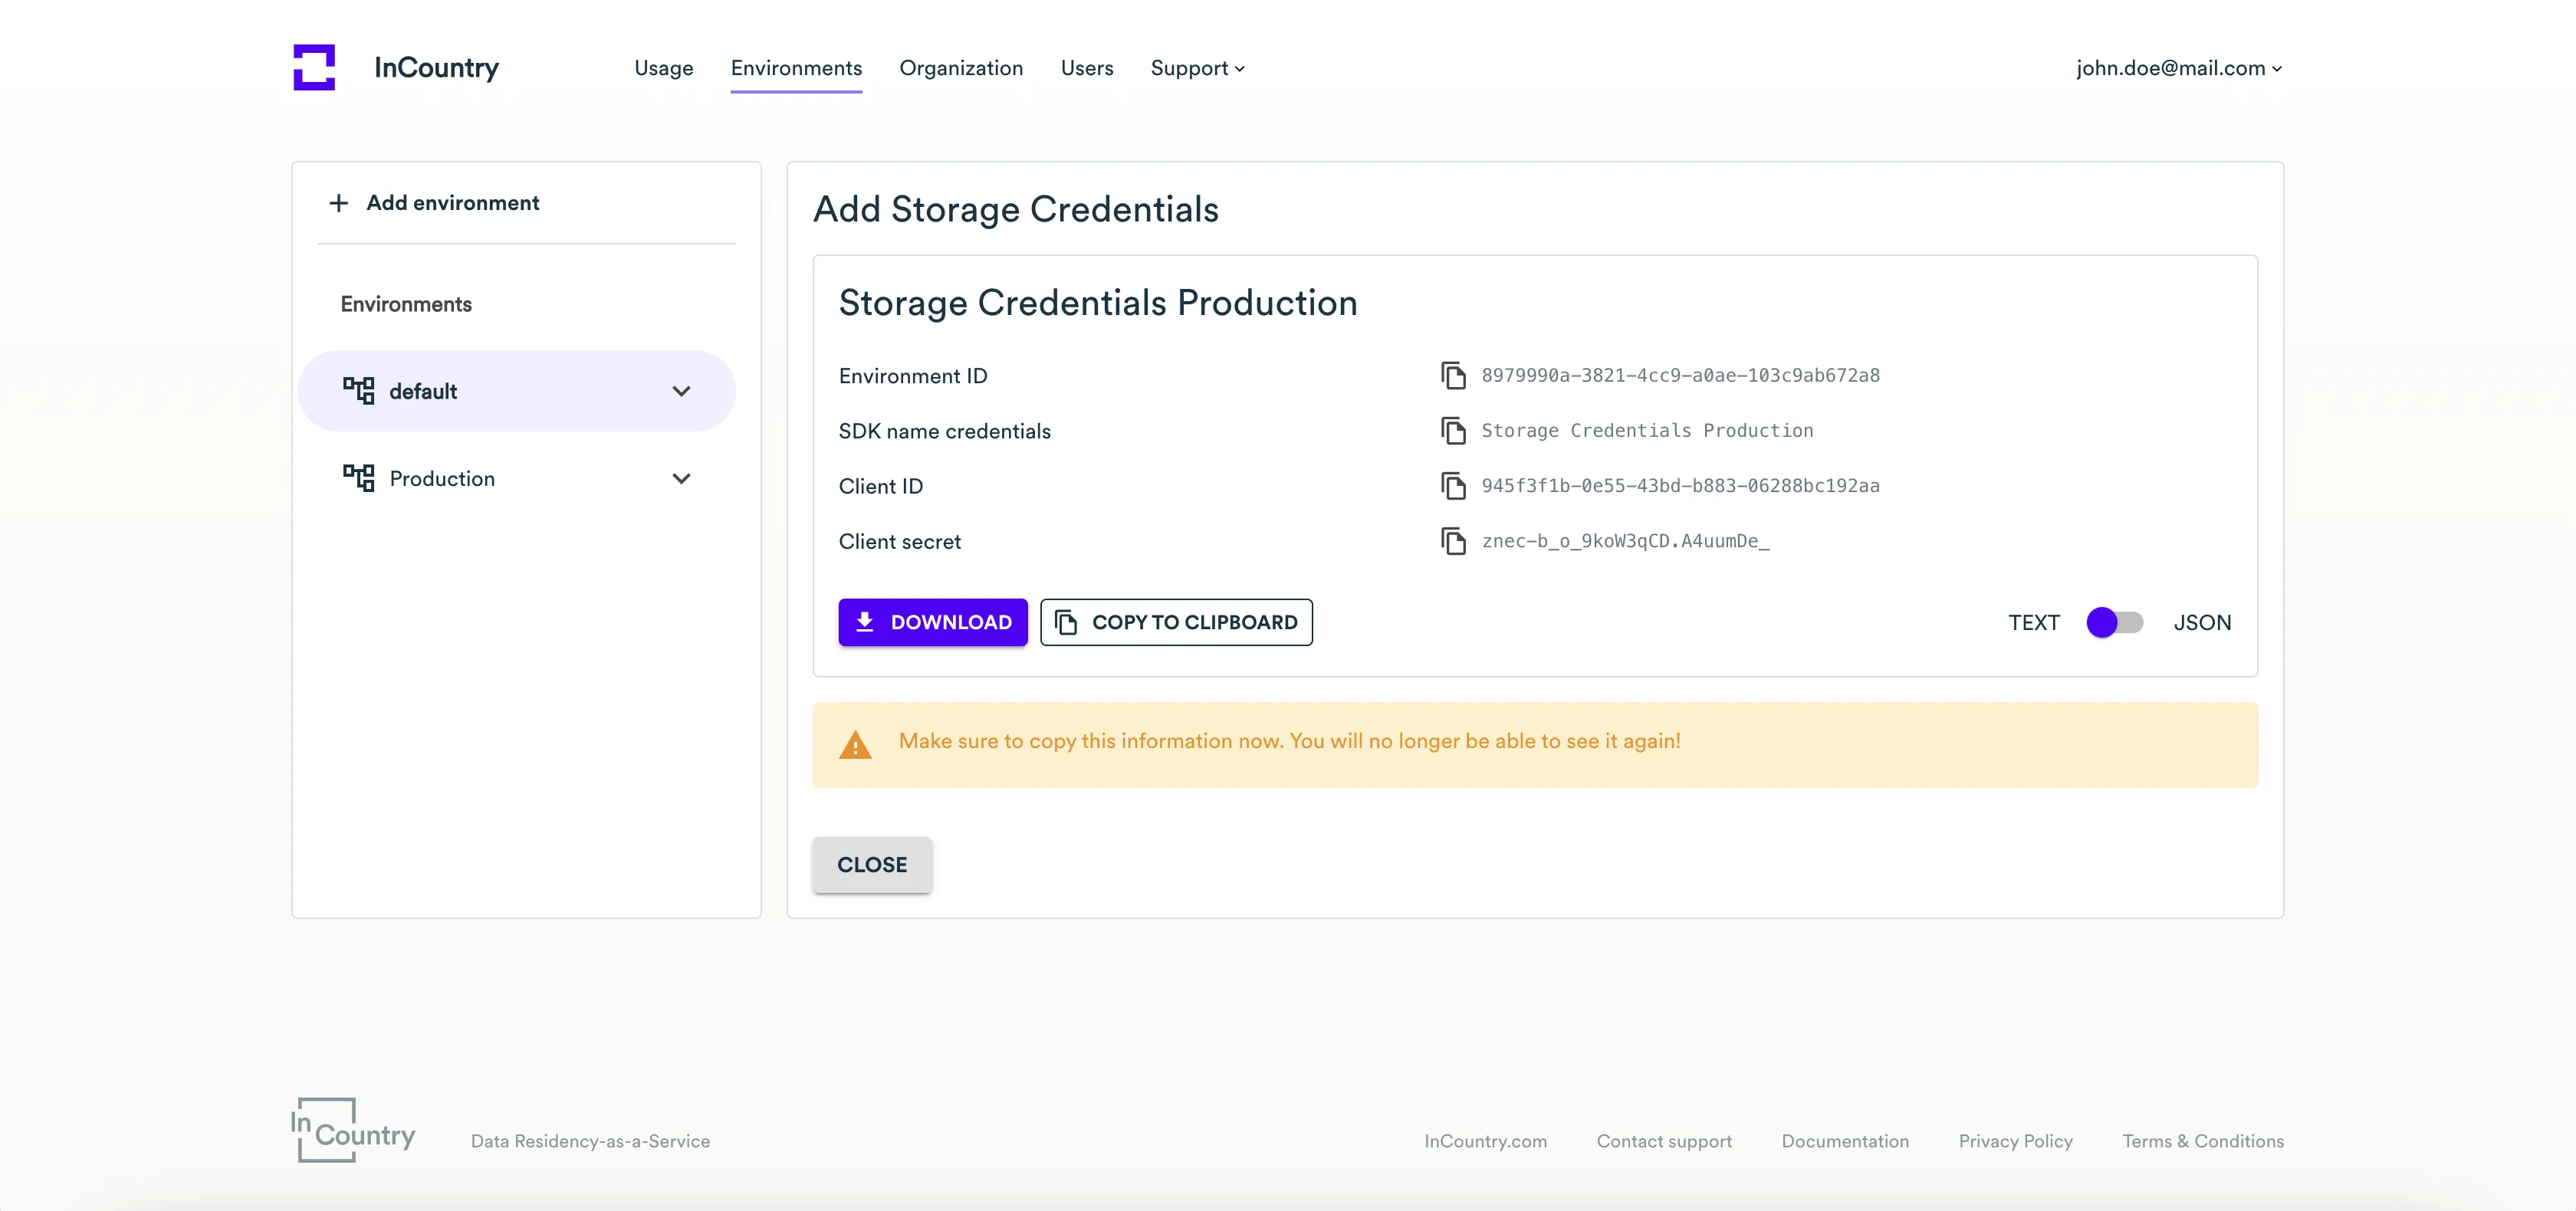Expand the default environment chevron
The height and width of the screenshot is (1211, 2576).
(x=681, y=391)
